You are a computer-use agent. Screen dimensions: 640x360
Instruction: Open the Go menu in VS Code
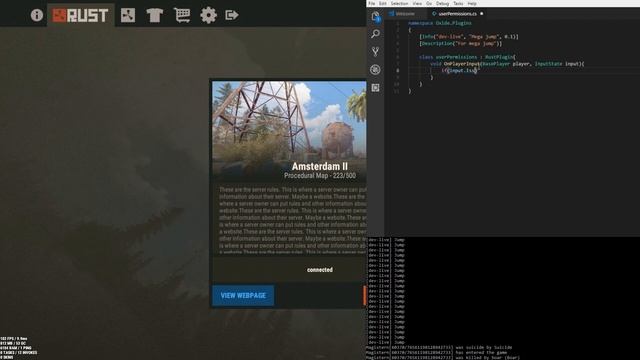pyautogui.click(x=429, y=3)
